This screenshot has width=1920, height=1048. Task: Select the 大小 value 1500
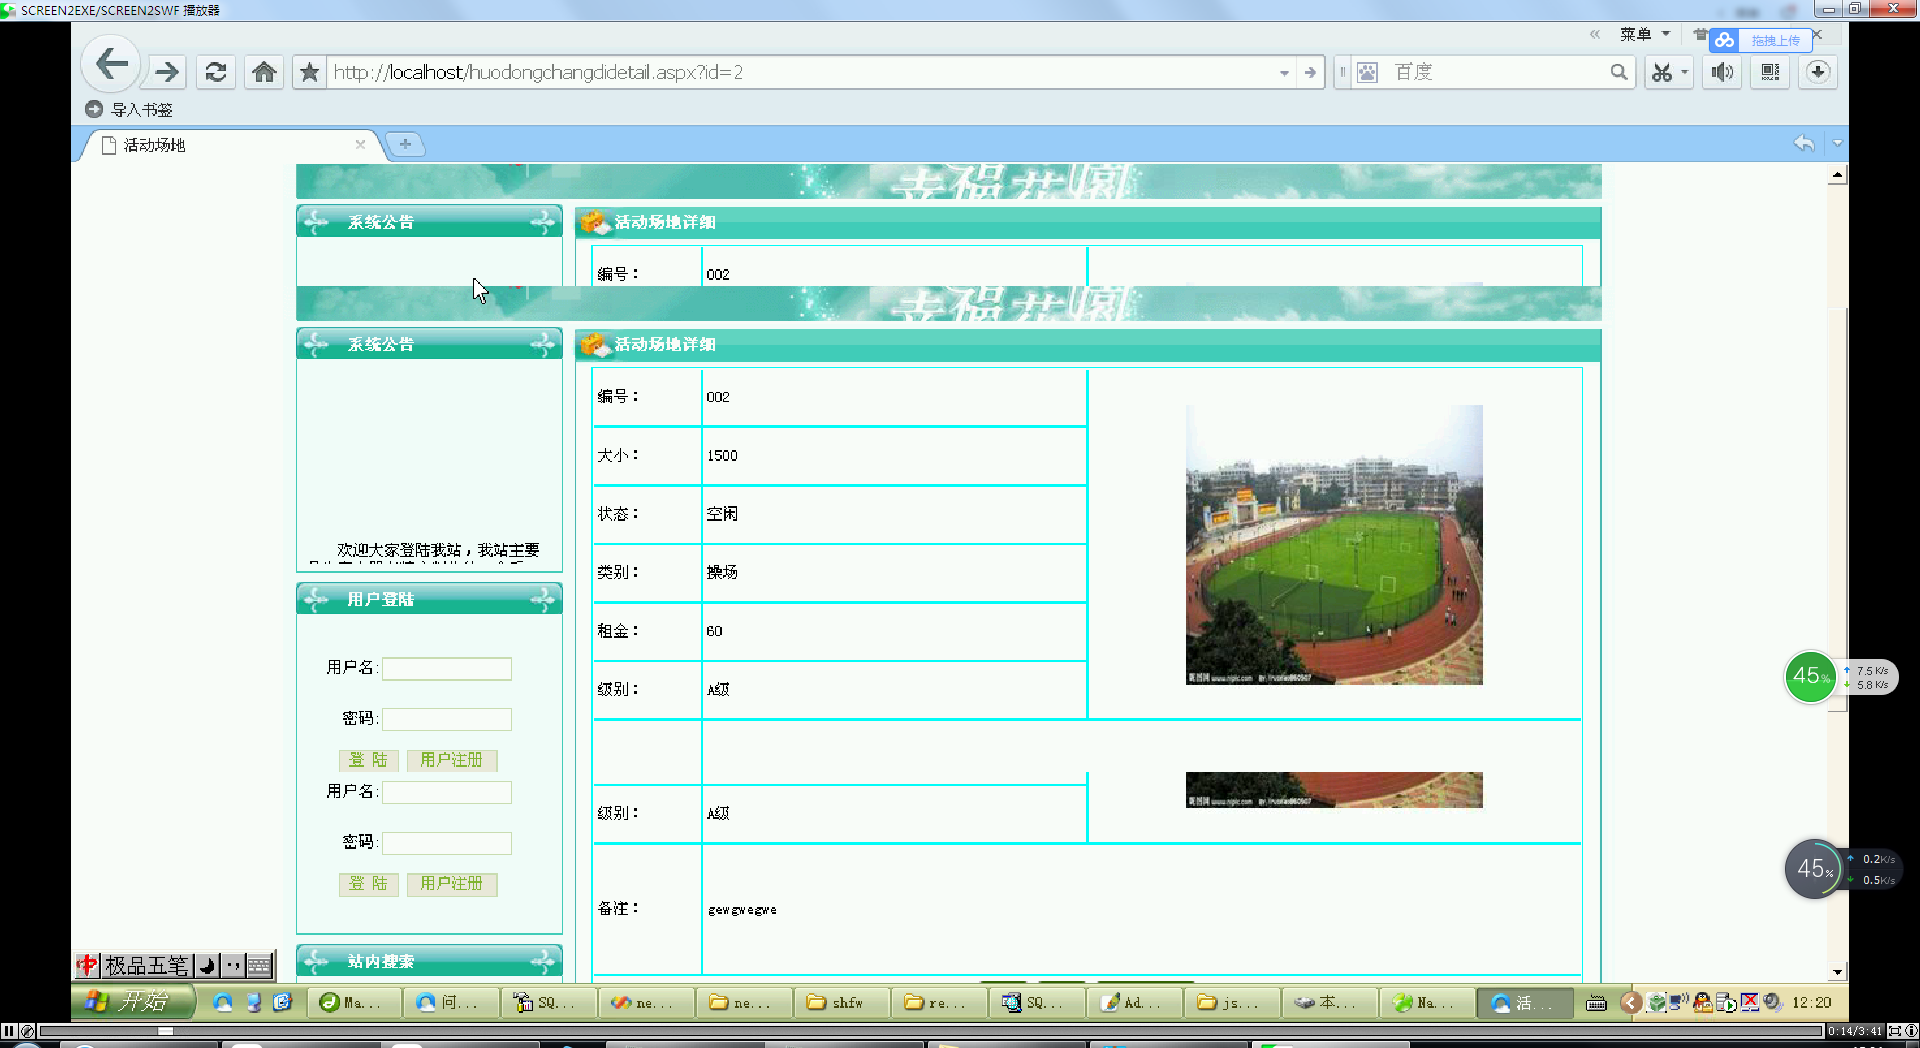722,456
